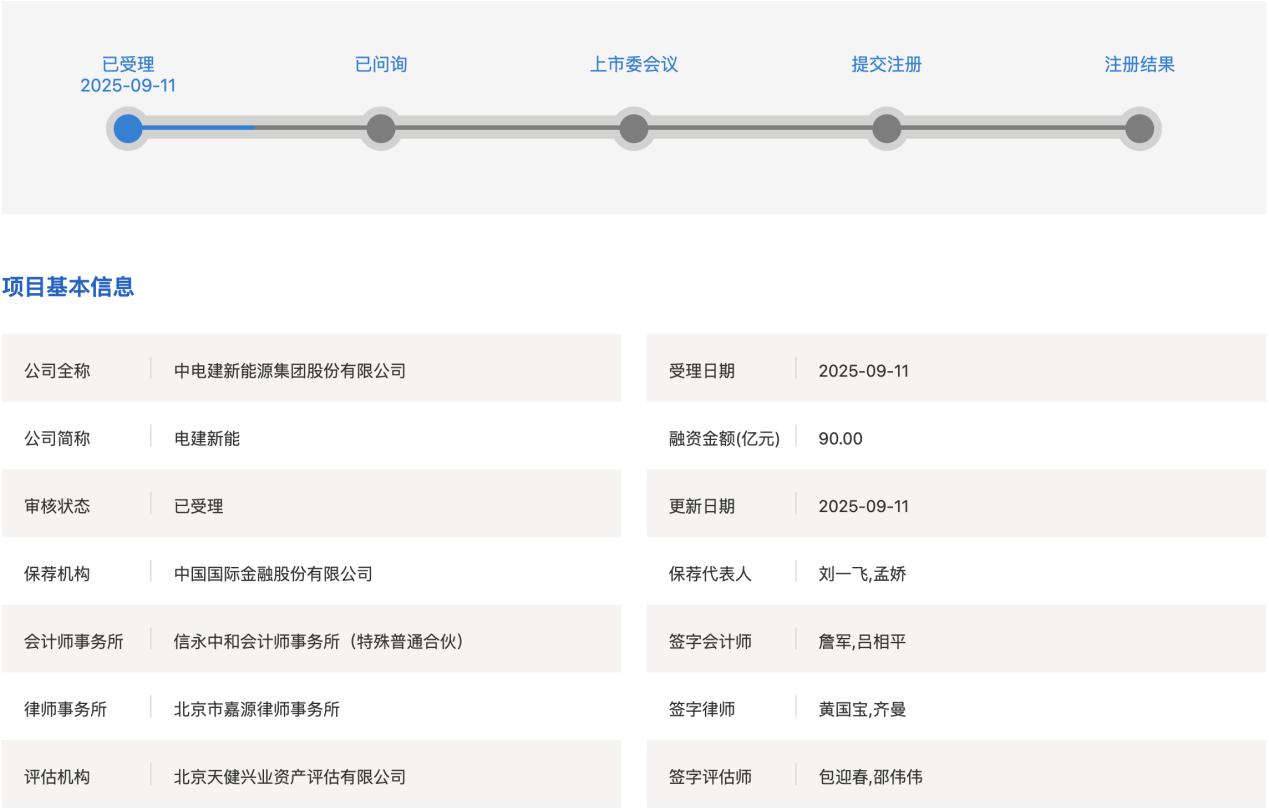Click the 审核状态 value 已受理
1269x810 pixels.
tap(199, 506)
